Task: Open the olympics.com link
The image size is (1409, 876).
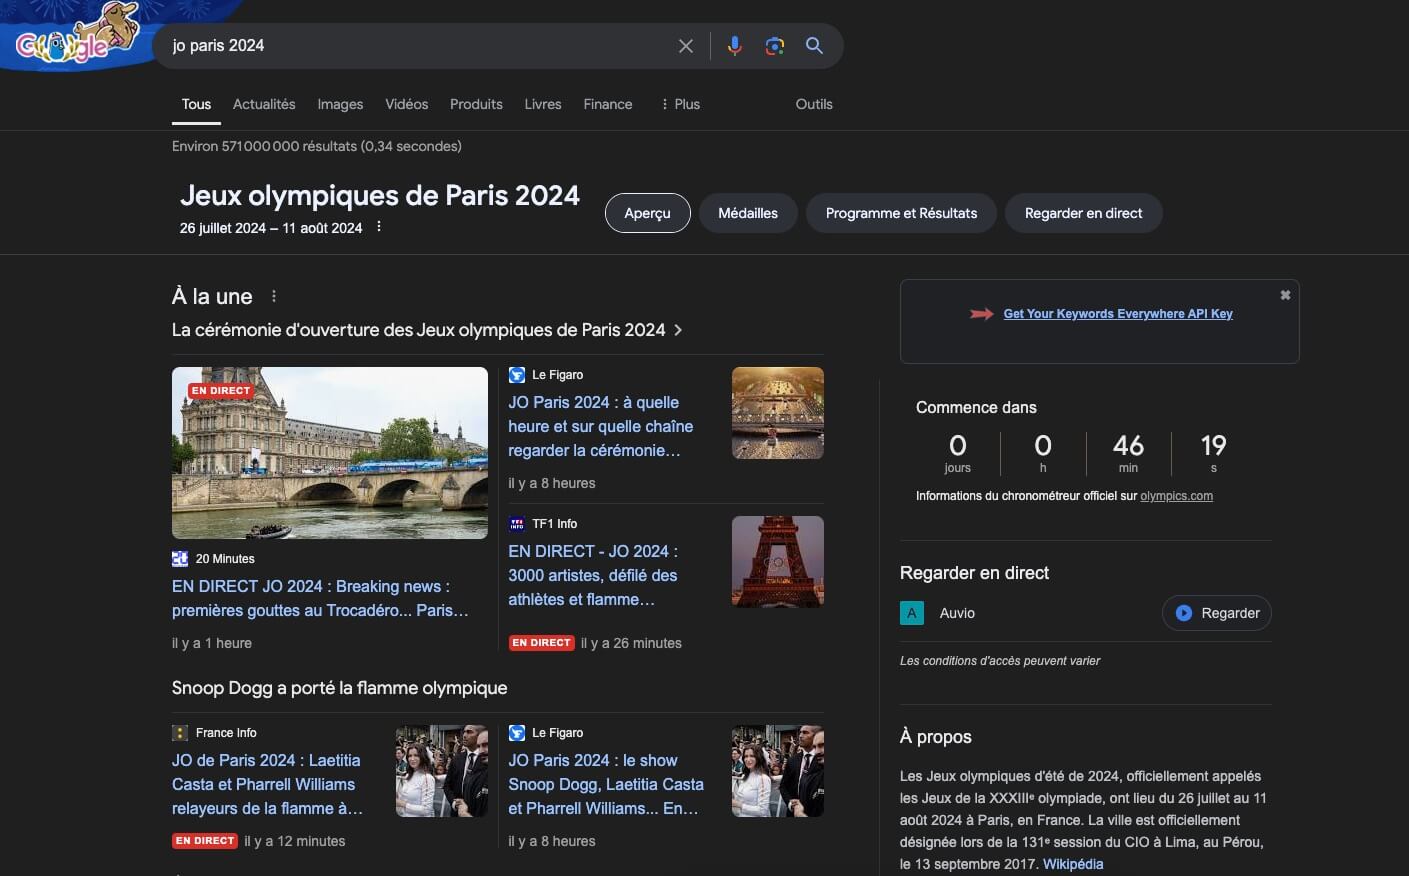Action: [1176, 496]
